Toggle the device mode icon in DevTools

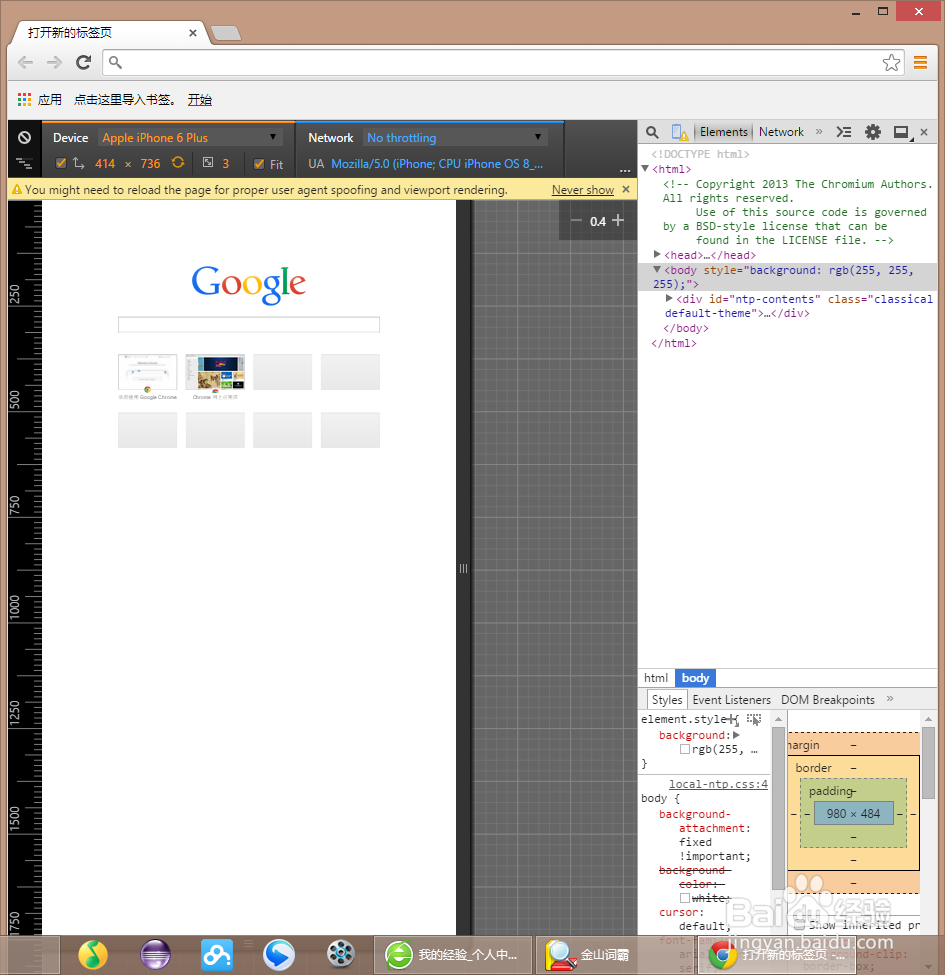pyautogui.click(x=680, y=132)
